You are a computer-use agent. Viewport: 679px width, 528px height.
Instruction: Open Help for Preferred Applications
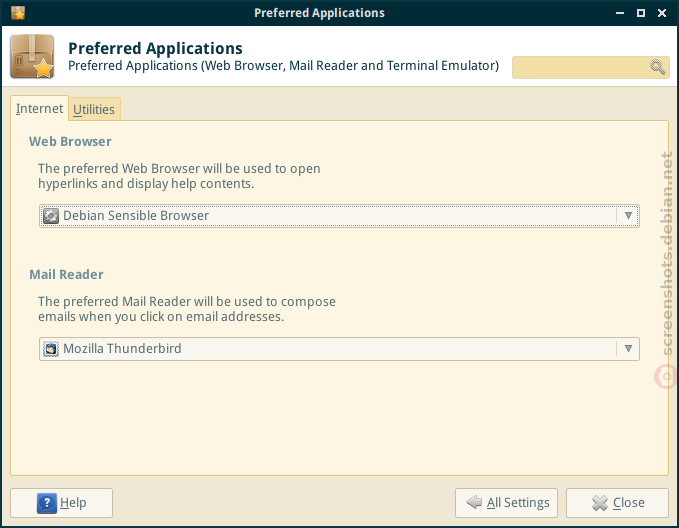click(61, 503)
